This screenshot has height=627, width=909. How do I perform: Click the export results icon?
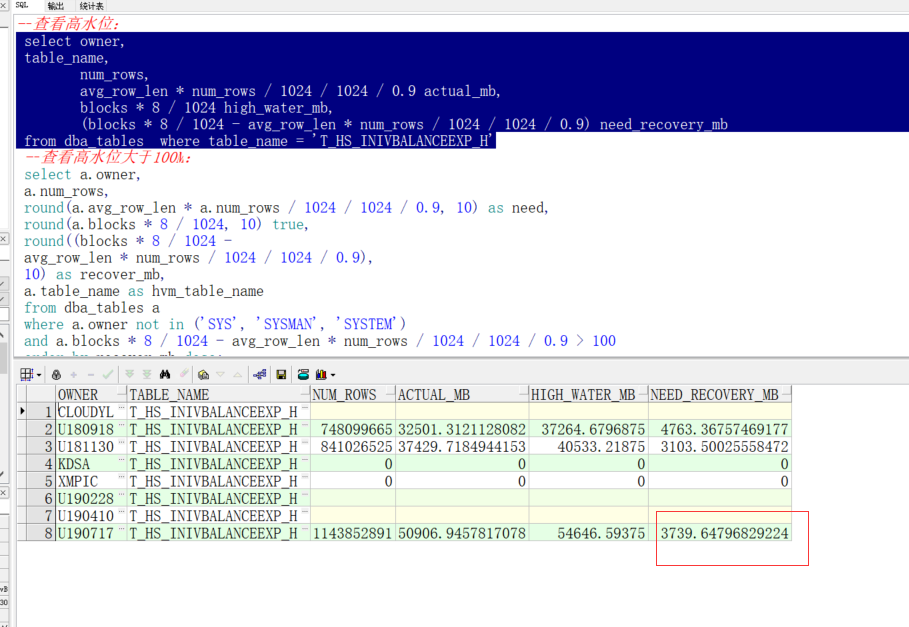pos(260,374)
